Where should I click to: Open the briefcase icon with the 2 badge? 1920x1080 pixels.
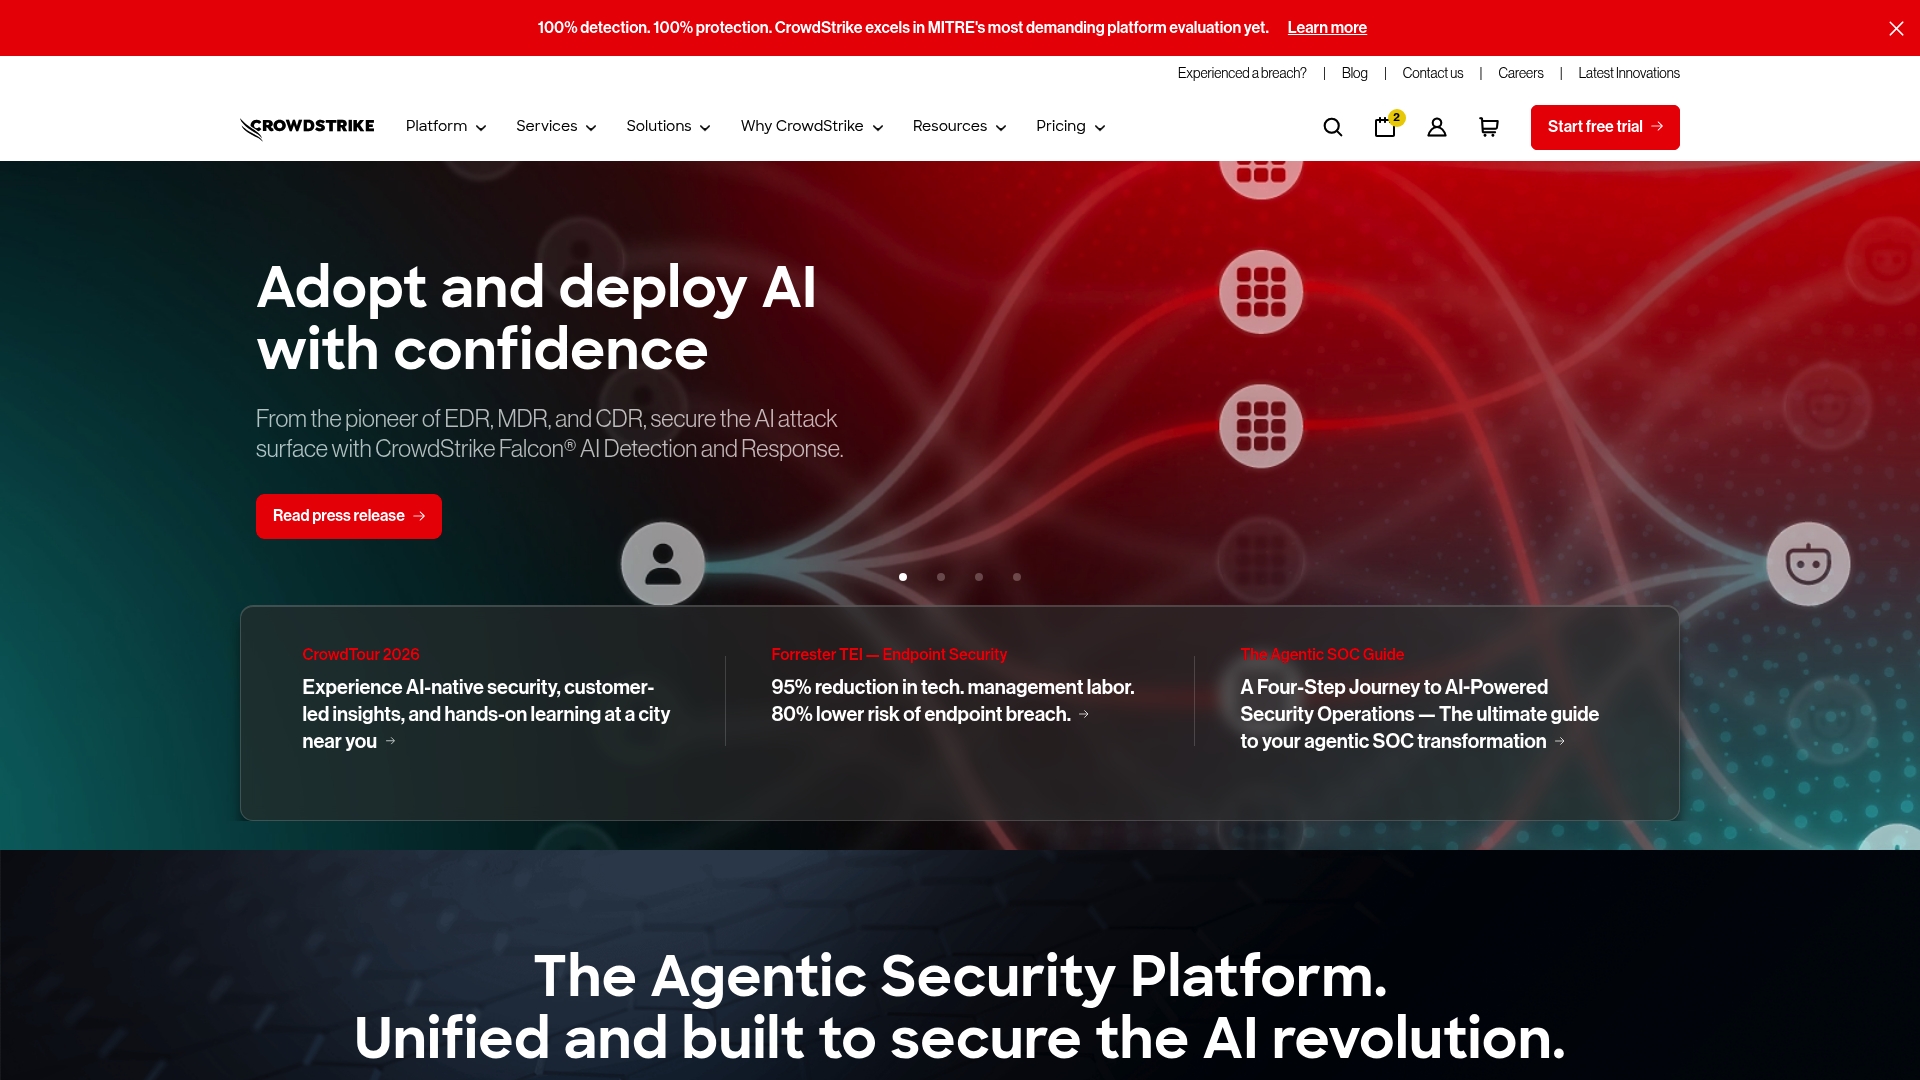[x=1385, y=127]
